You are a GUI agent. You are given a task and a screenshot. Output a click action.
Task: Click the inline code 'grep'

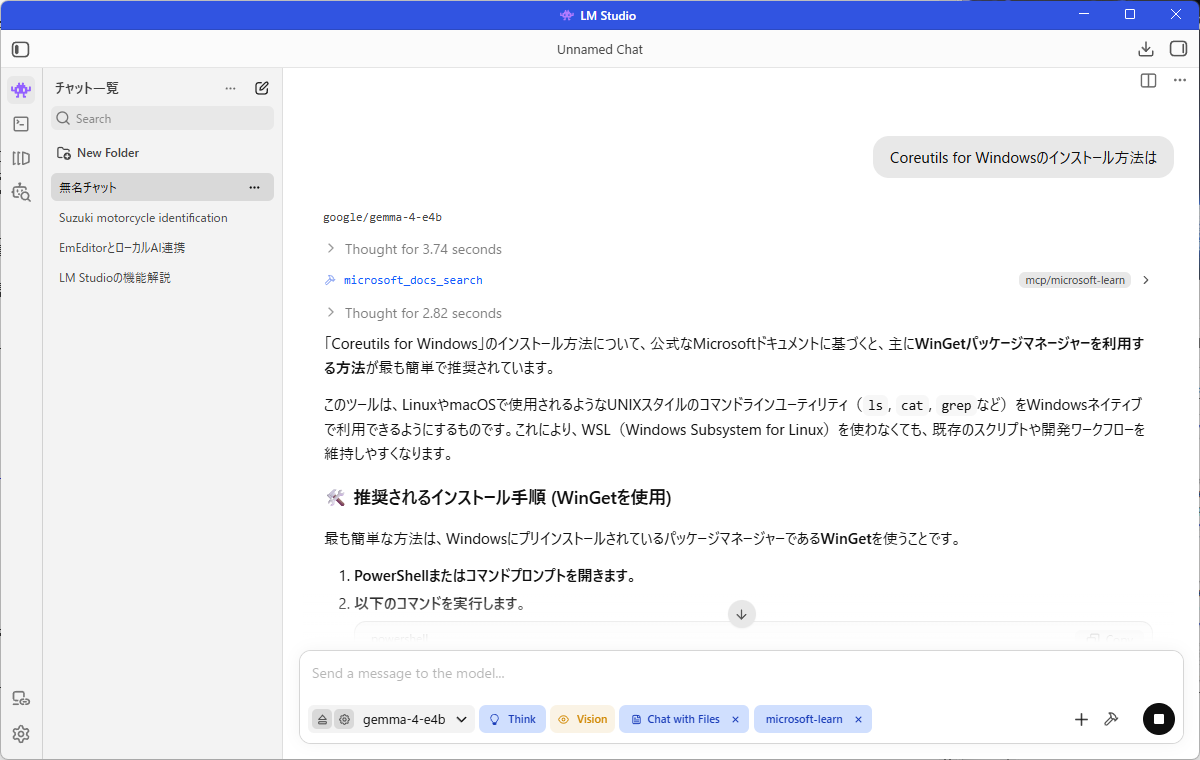tap(956, 406)
